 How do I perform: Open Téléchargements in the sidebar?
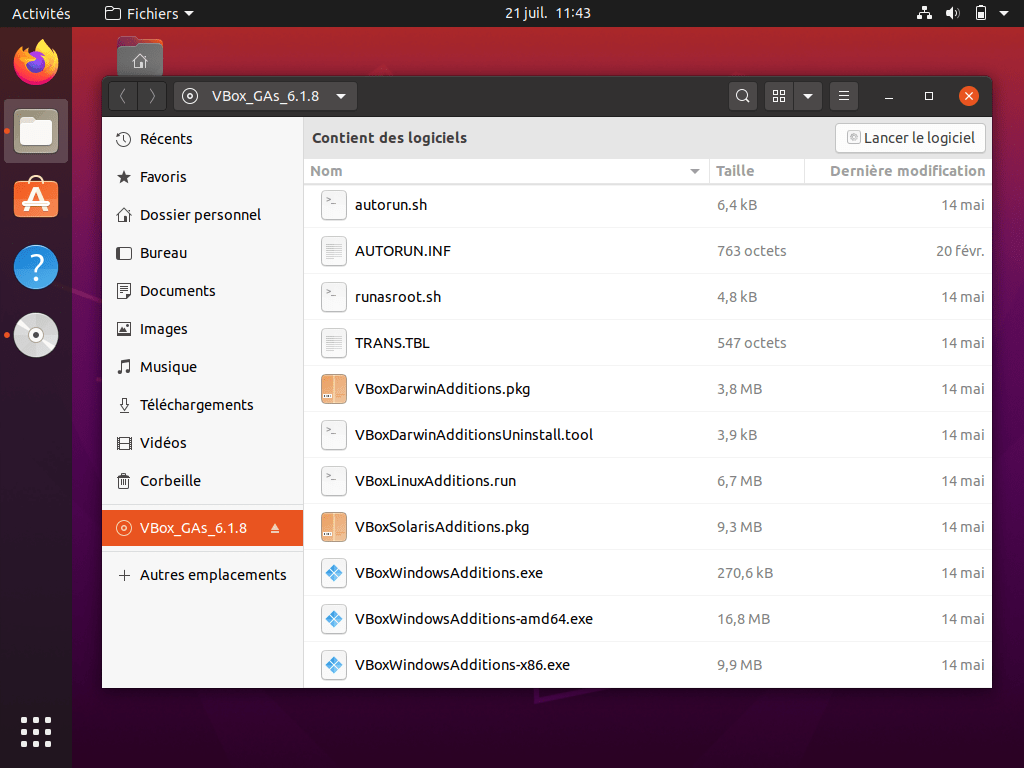(x=202, y=405)
